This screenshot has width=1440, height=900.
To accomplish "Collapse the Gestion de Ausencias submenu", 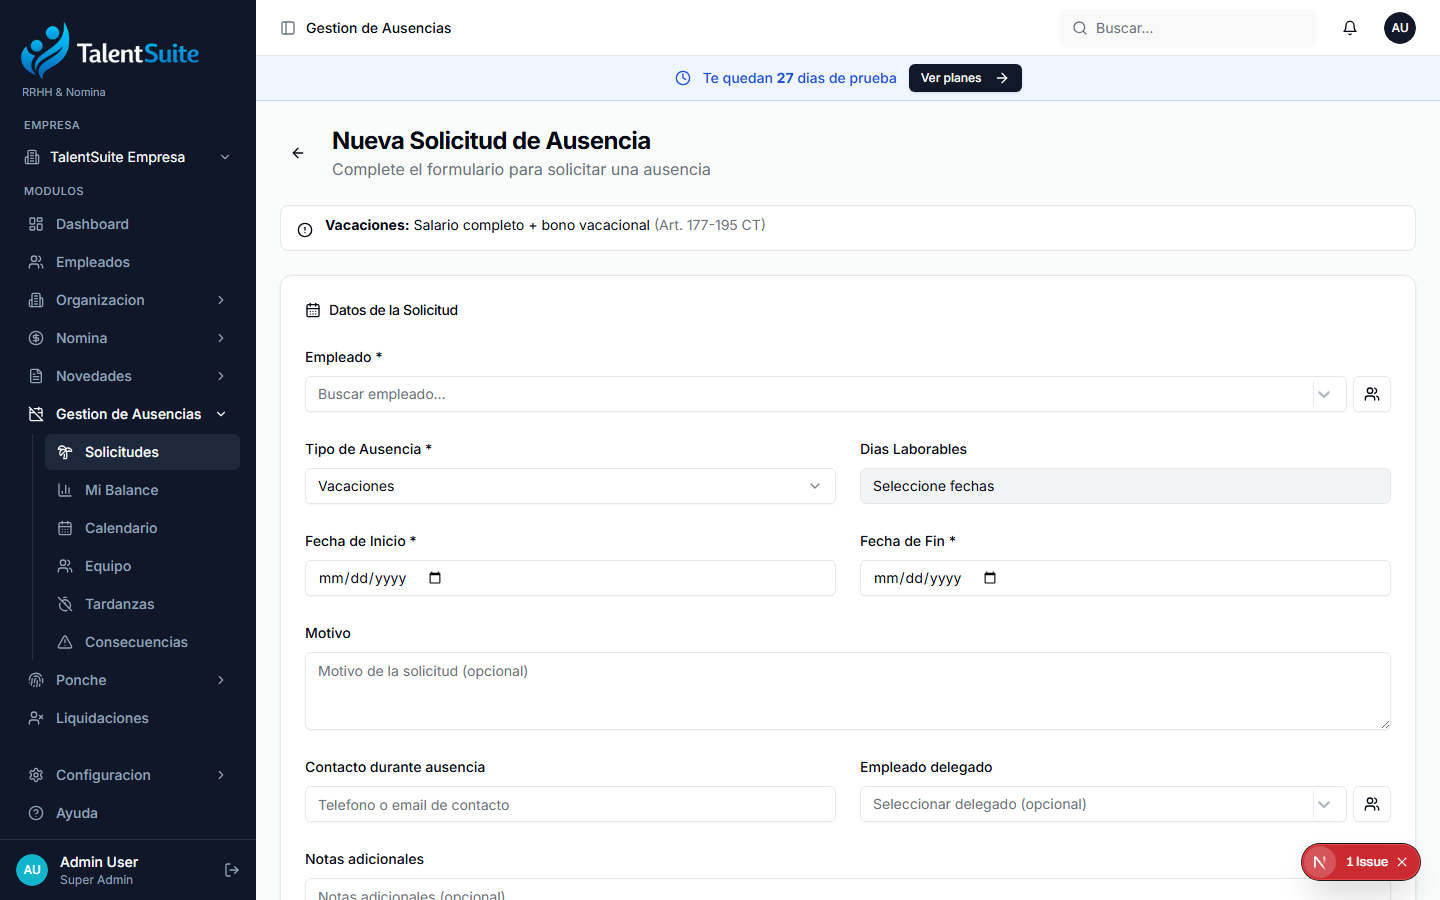I will point(221,414).
